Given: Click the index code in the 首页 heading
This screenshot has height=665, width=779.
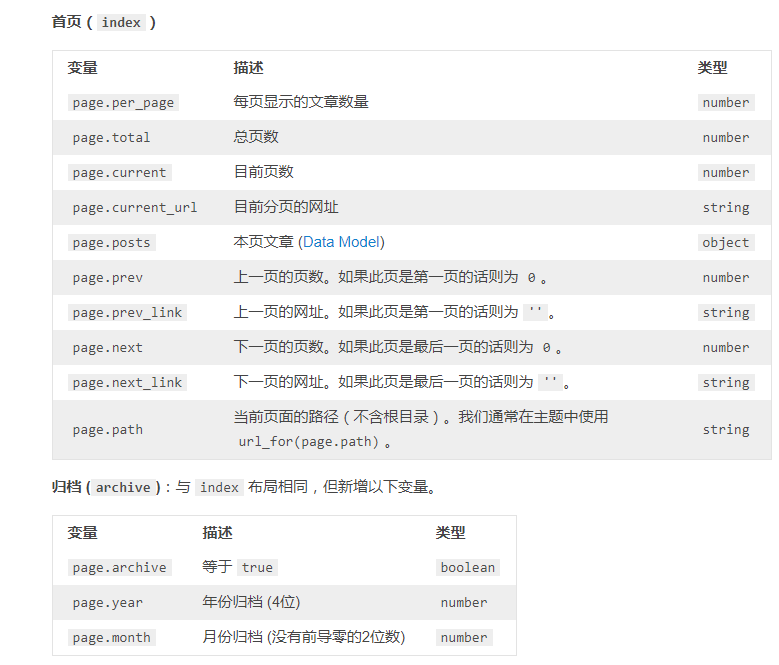Looking at the screenshot, I should [121, 23].
